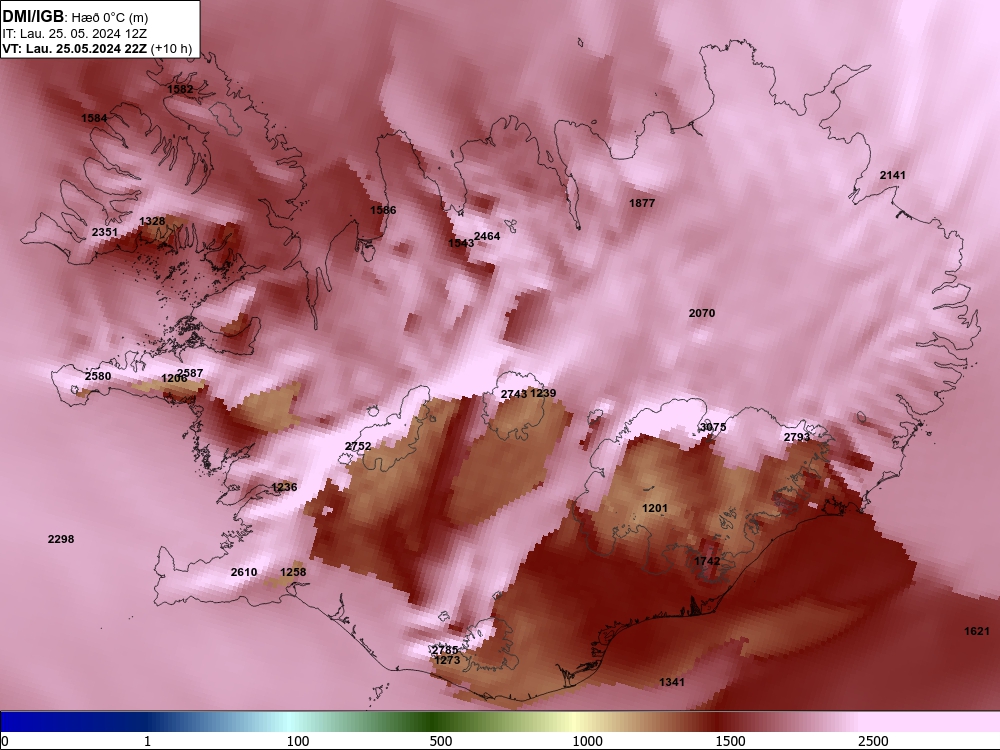
Task: Click the 0 tick on the color scale
Action: click(x=6, y=741)
